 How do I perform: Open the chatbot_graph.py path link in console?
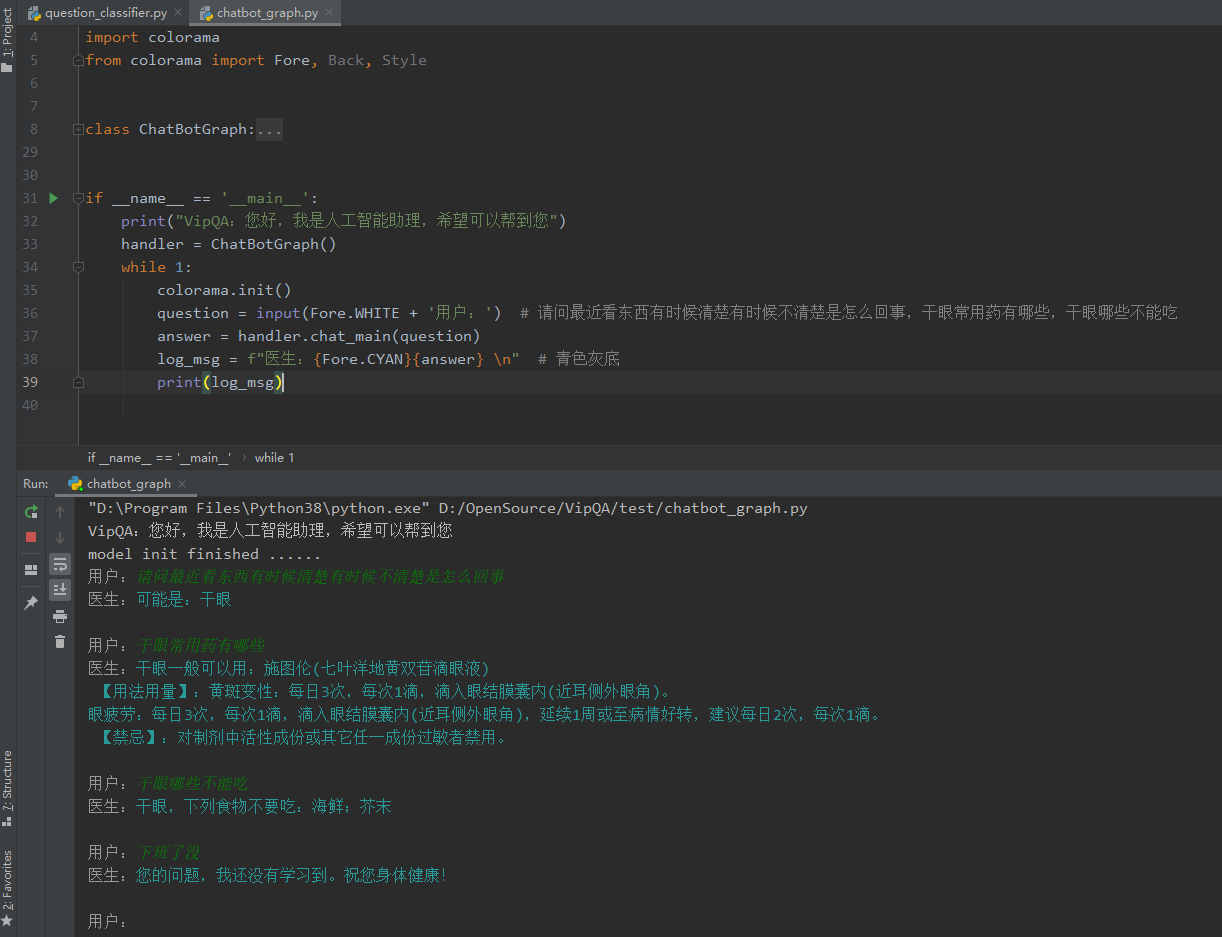pos(623,508)
